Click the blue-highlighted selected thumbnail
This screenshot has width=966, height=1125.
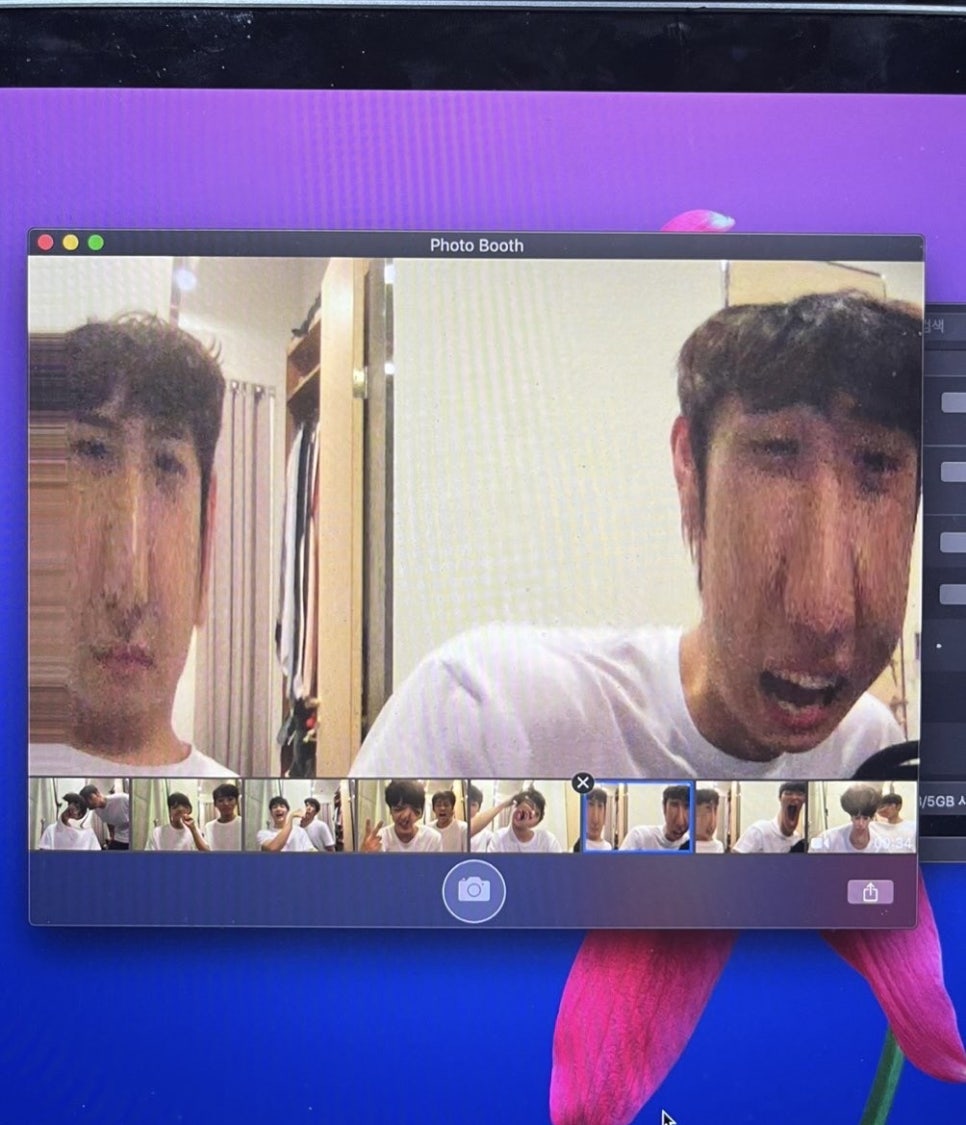click(637, 816)
